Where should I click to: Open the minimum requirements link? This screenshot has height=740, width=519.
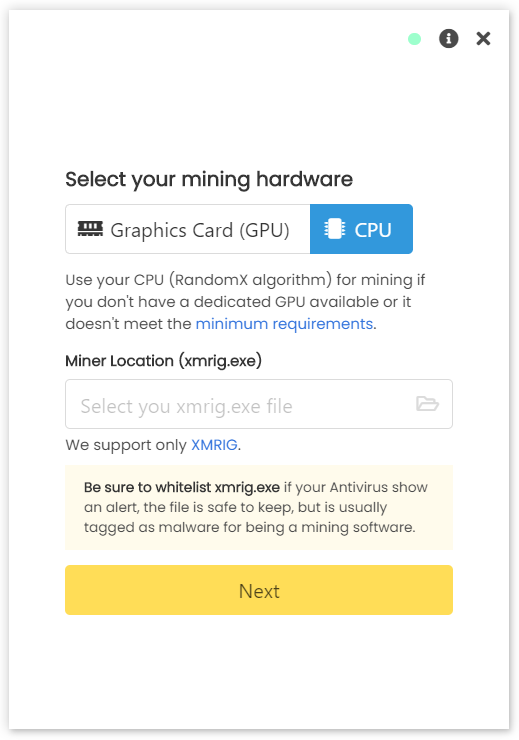284,324
